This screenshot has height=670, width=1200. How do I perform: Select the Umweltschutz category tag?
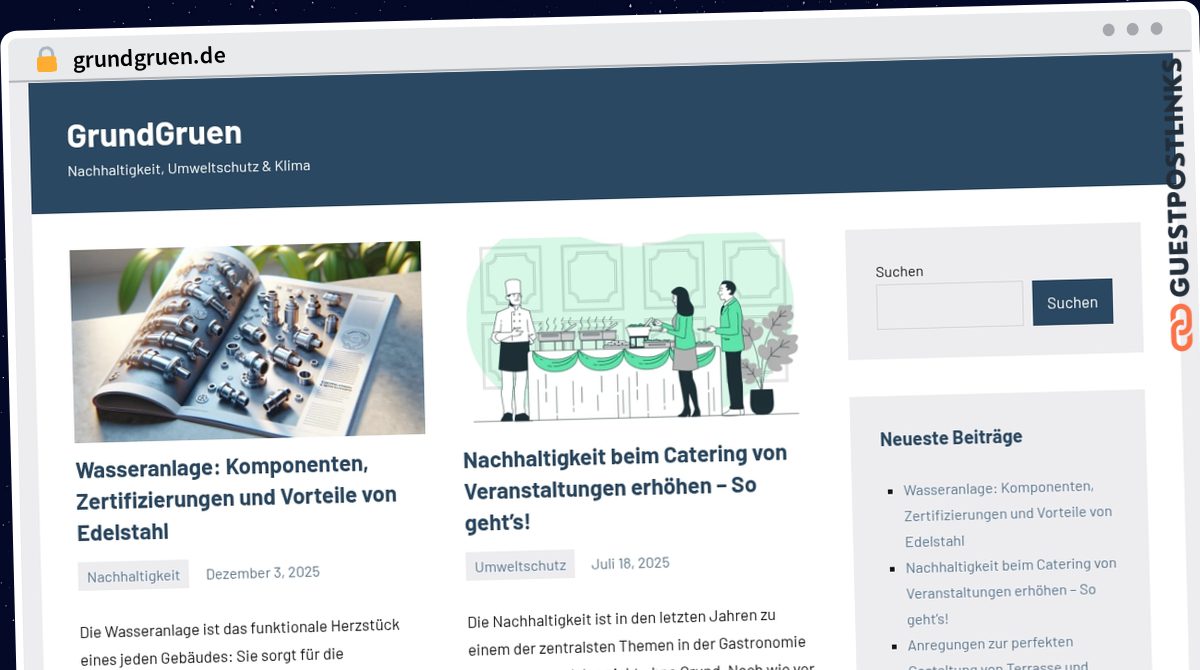pyautogui.click(x=520, y=565)
